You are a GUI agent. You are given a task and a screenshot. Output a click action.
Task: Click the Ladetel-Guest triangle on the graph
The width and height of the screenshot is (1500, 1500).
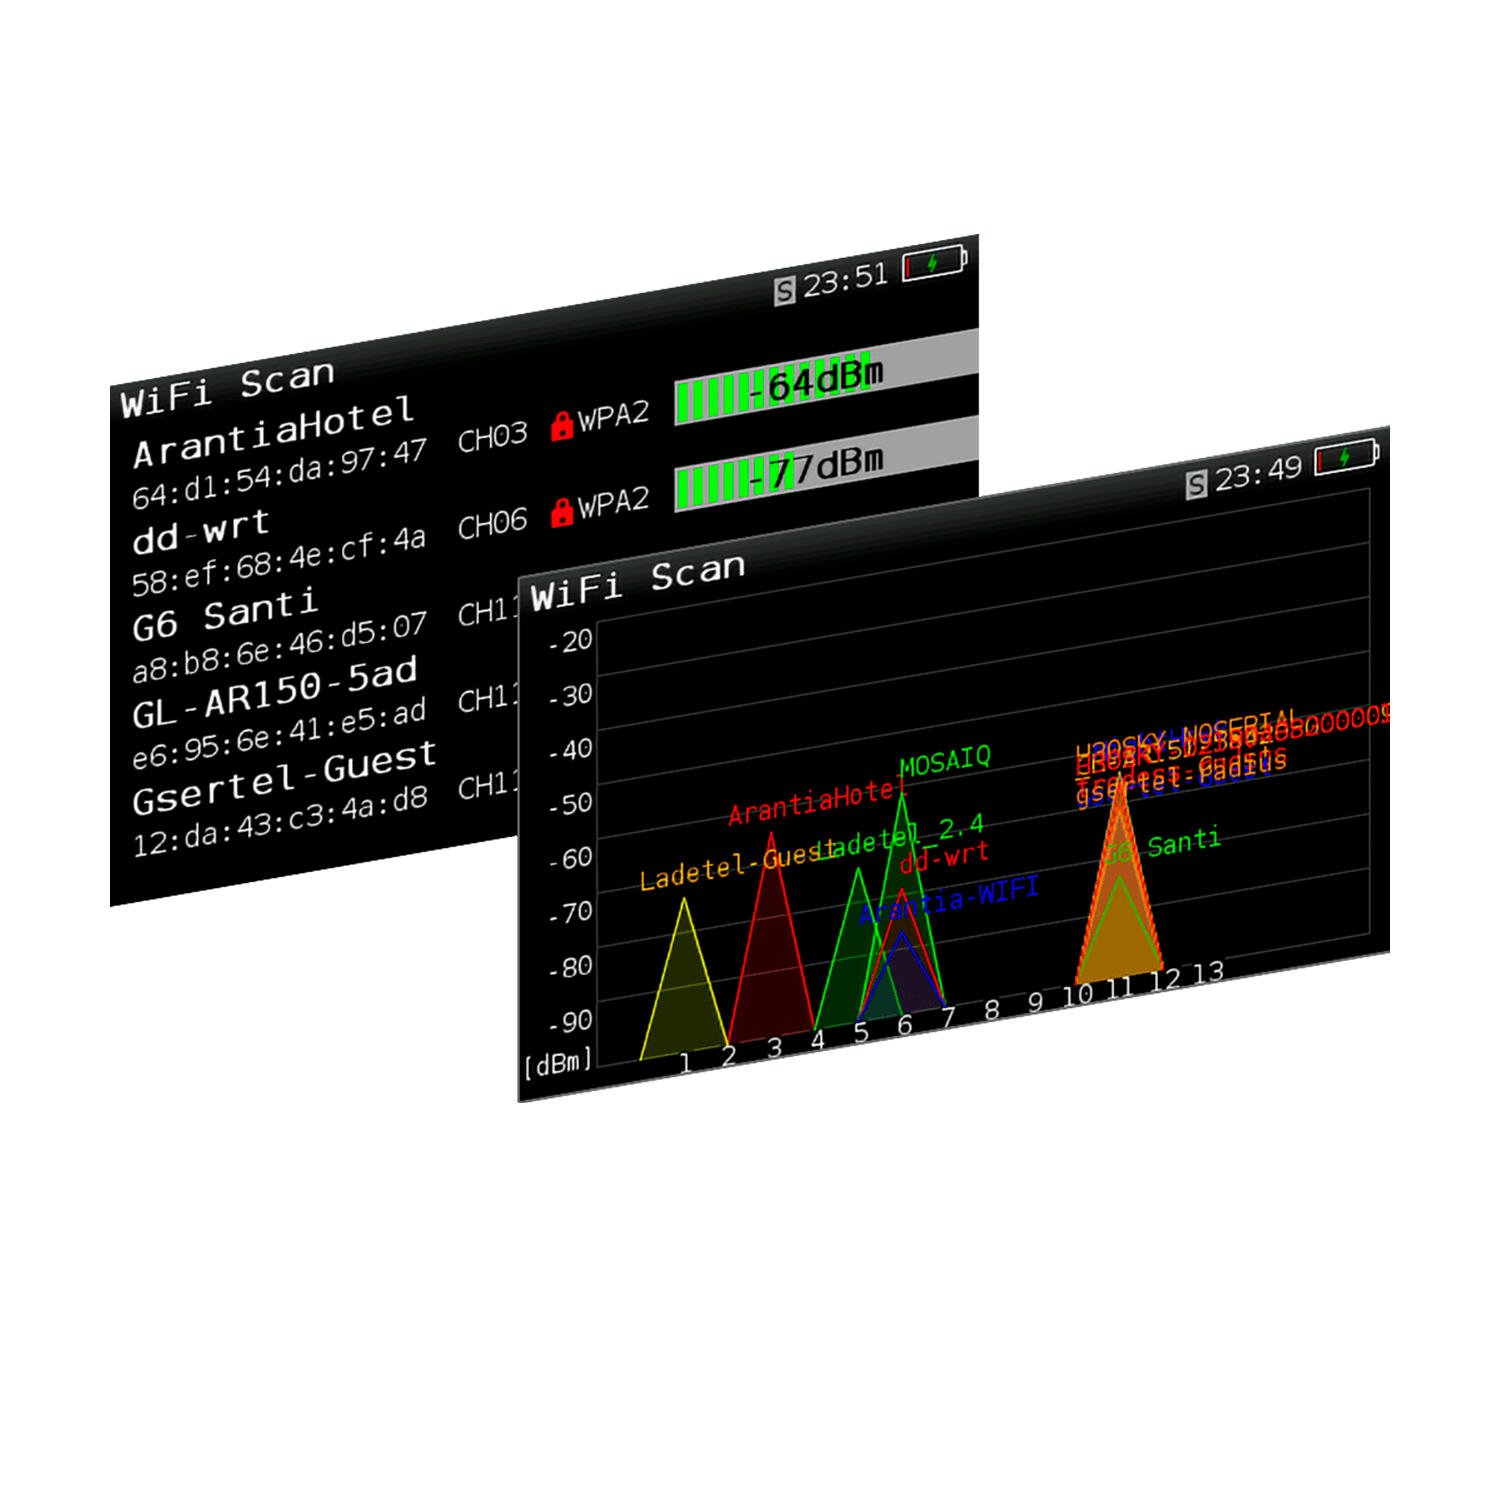click(x=685, y=980)
